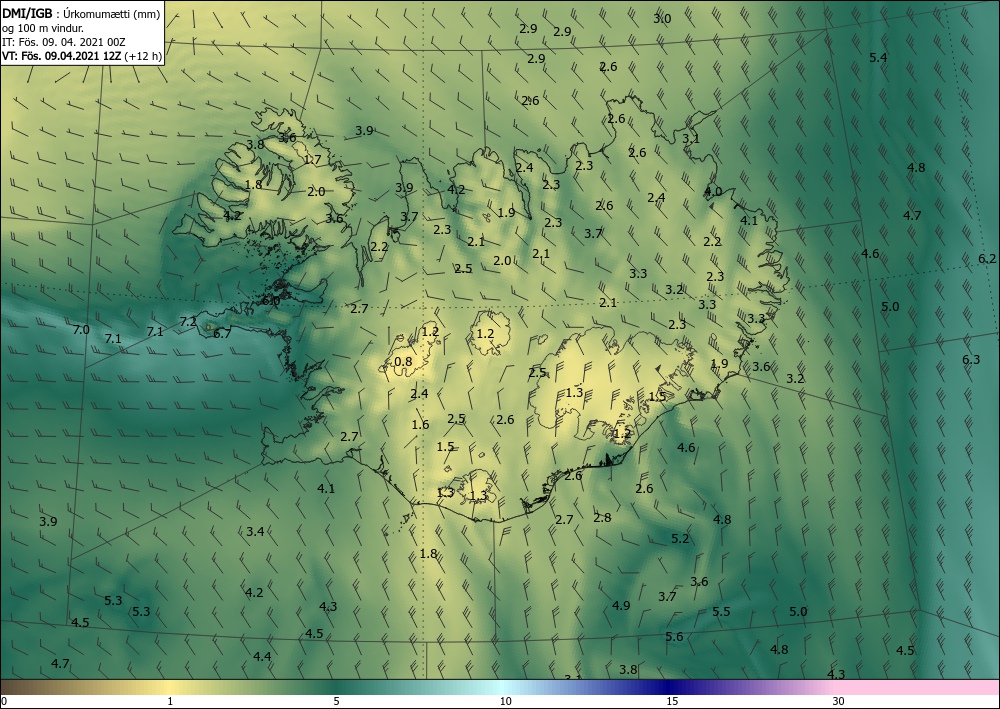Click the 6.7 value on the map
The height and width of the screenshot is (709, 1000).
222,333
